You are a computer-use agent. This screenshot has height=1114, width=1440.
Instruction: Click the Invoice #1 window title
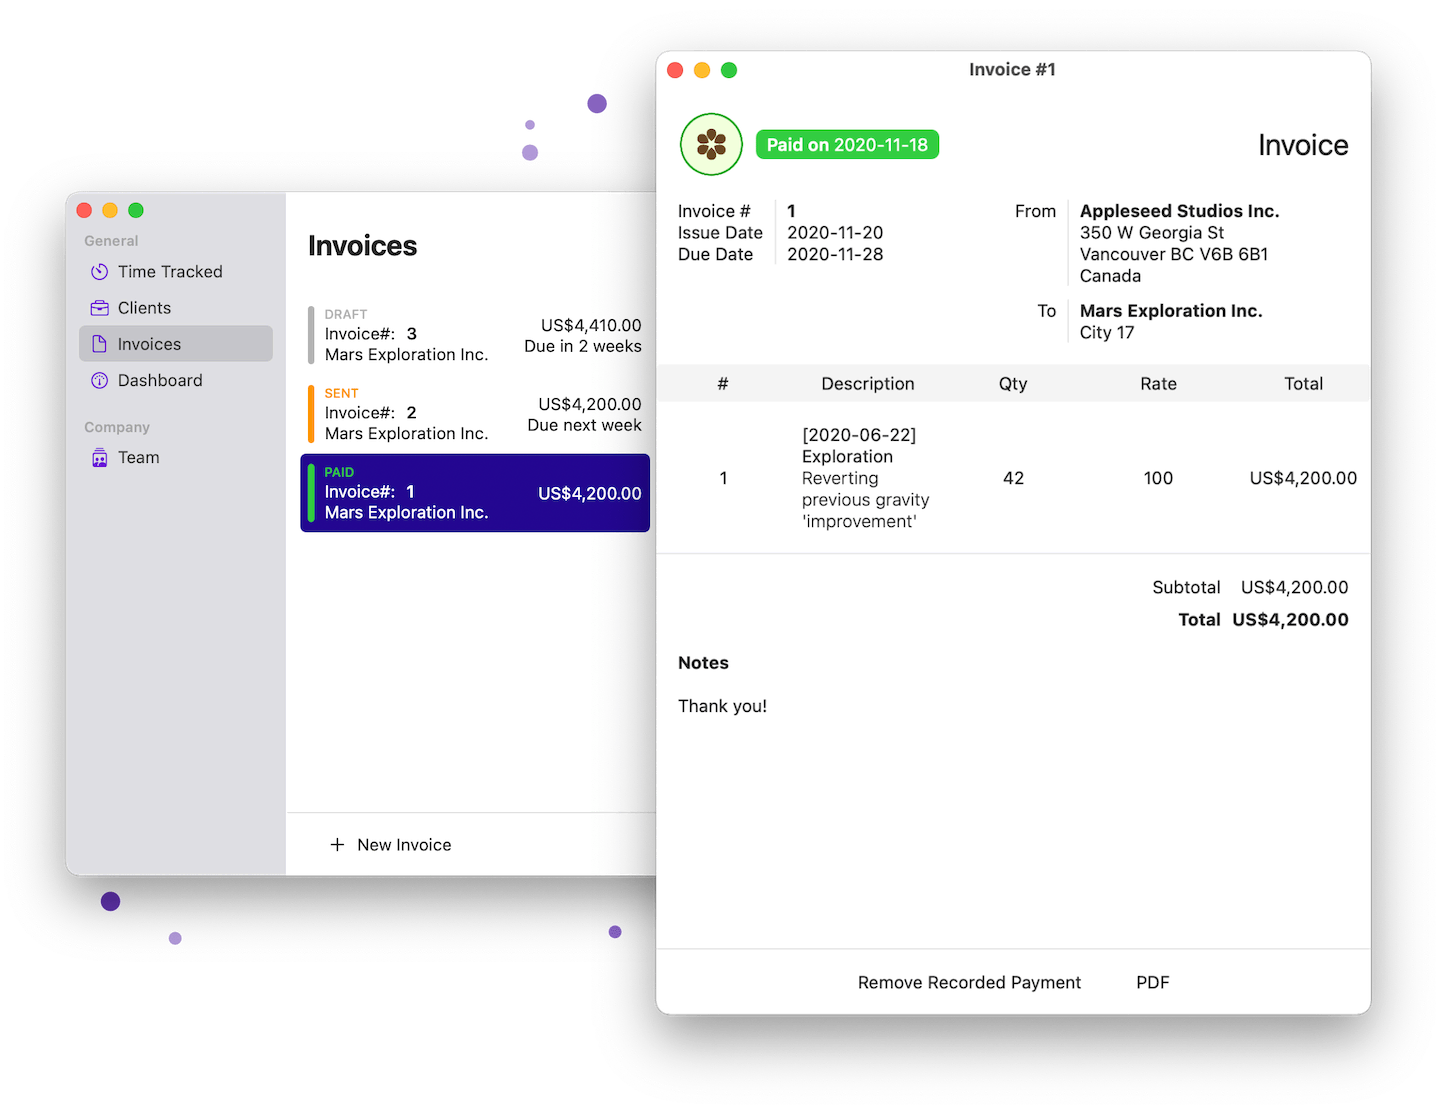[x=1012, y=69]
